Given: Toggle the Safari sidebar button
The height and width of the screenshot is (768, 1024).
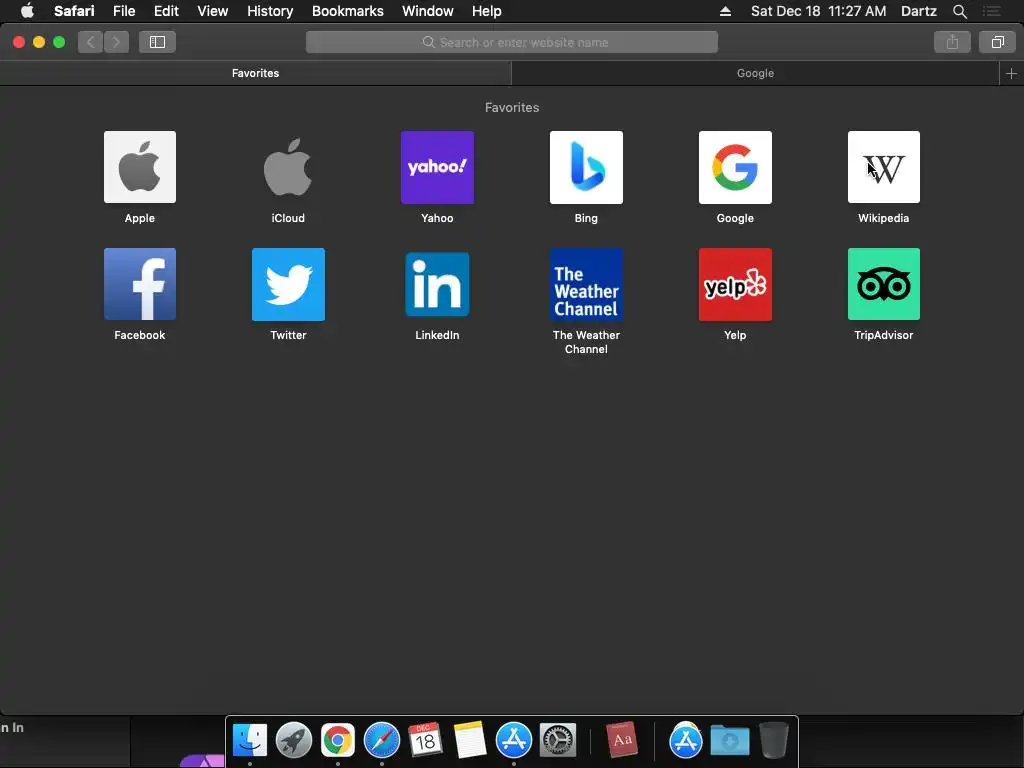Looking at the screenshot, I should pos(157,42).
